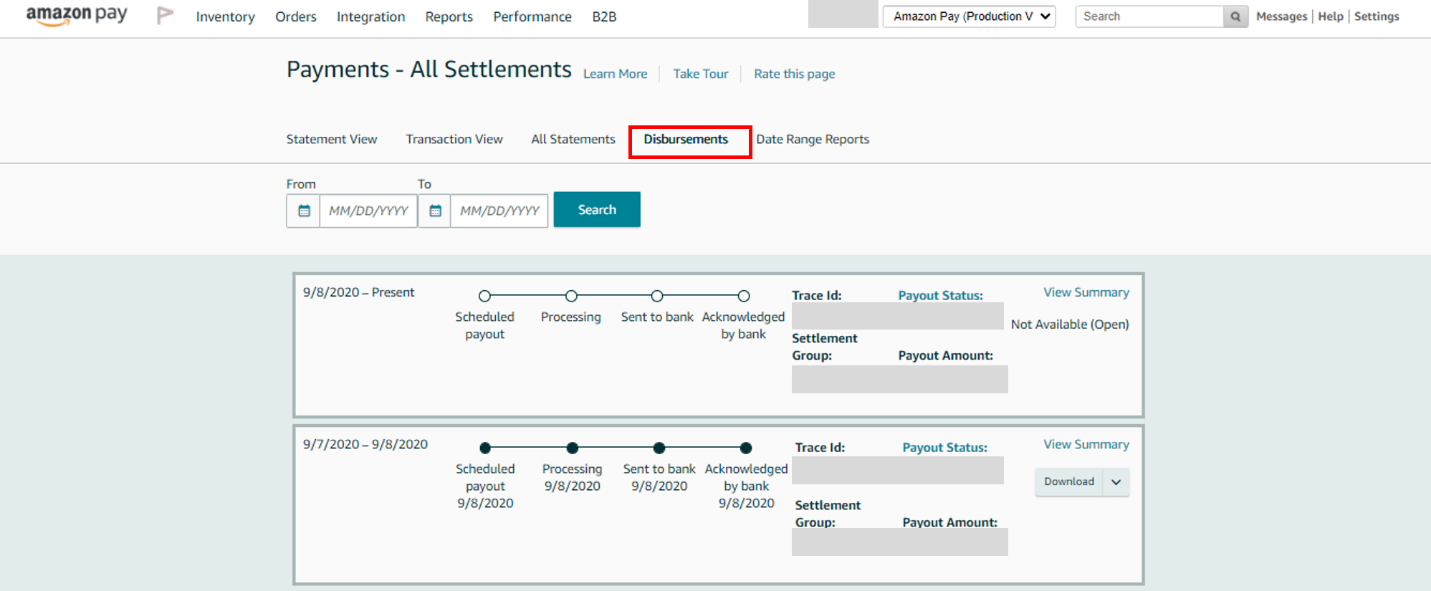This screenshot has height=591, width=1431.
Task: Open the Inventory menu
Action: click(225, 17)
